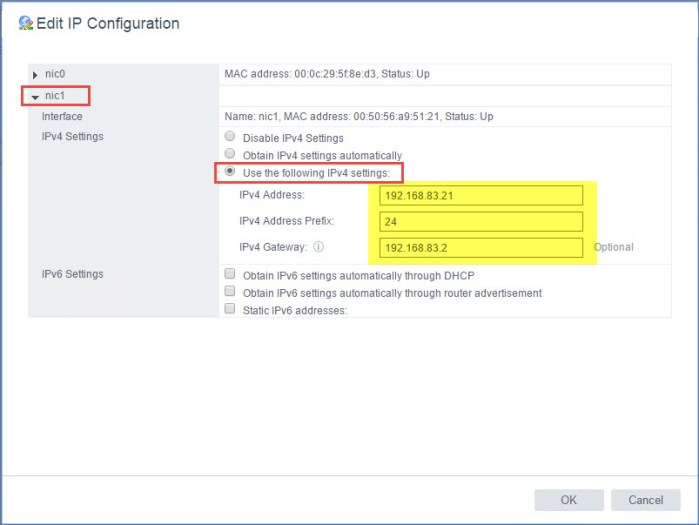Screen dimensions: 699x525
Task: Click the 'IPv4 Gateway:' field label
Action: [273, 247]
